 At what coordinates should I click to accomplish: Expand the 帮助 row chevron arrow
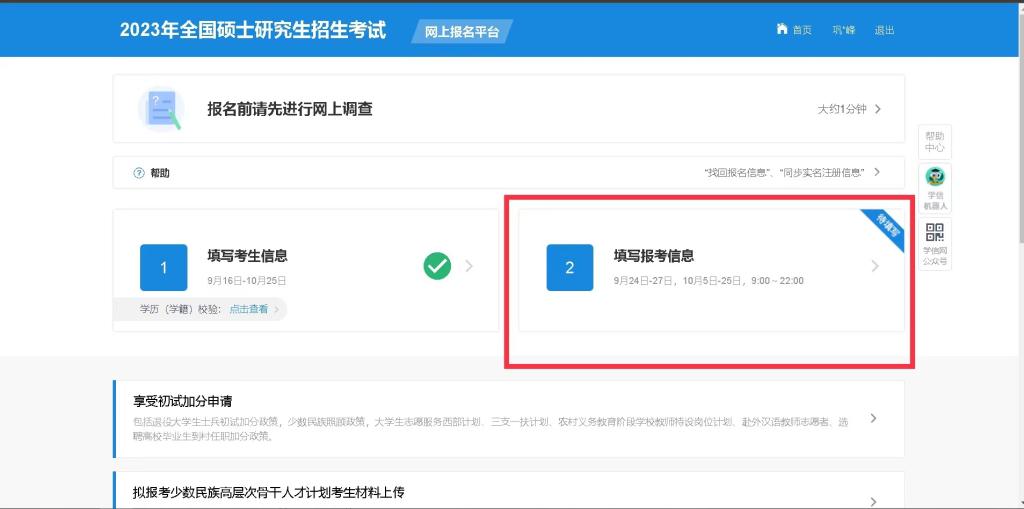tap(877, 172)
